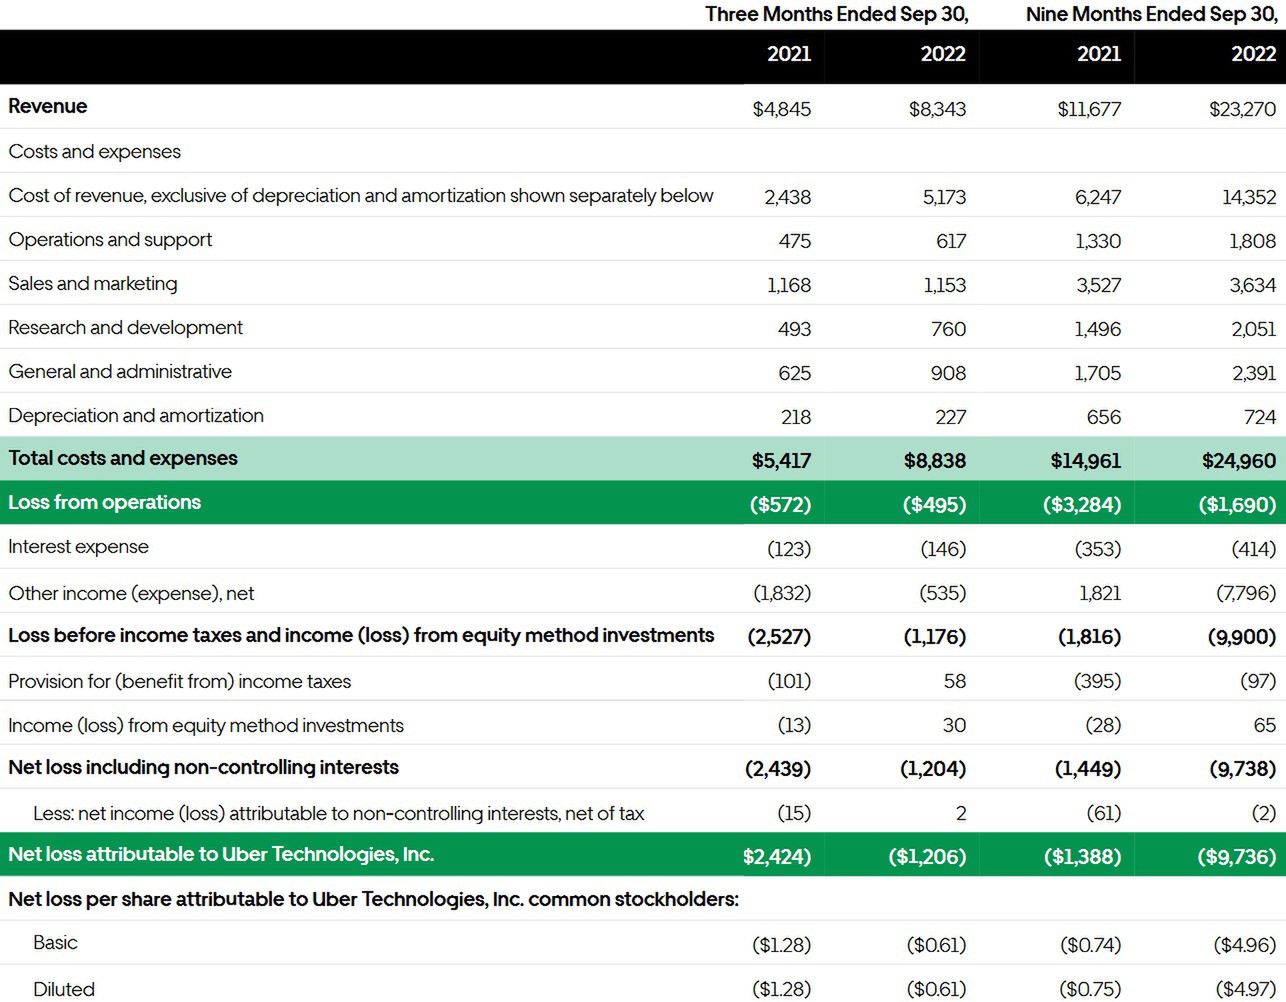1286x1002 pixels.
Task: Click Net loss attributable to Uber label
Action: tap(221, 854)
